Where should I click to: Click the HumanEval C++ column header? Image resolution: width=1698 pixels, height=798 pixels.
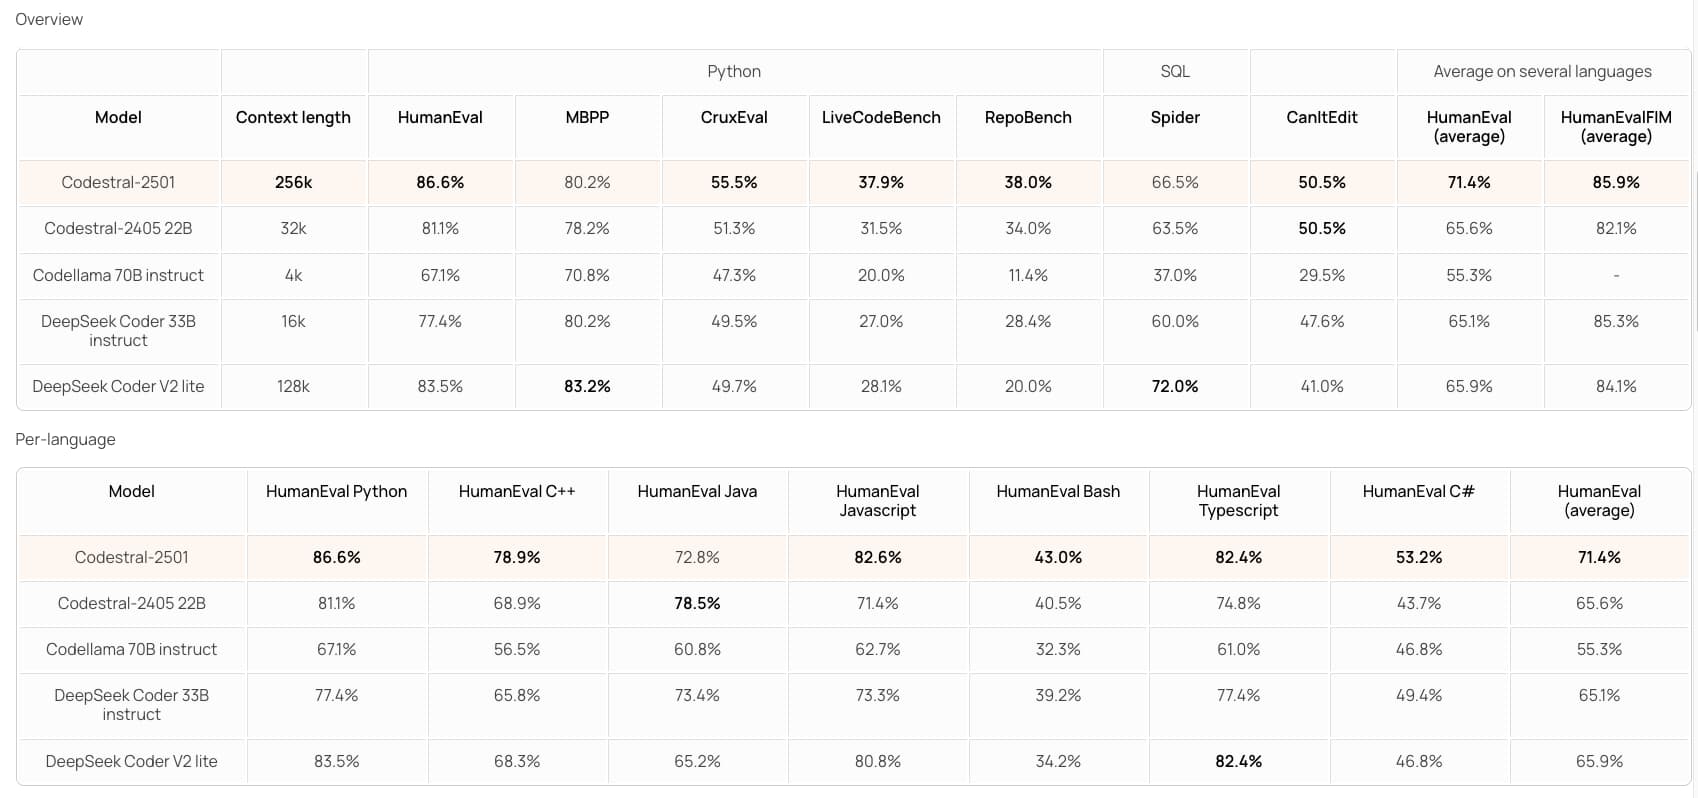click(517, 491)
